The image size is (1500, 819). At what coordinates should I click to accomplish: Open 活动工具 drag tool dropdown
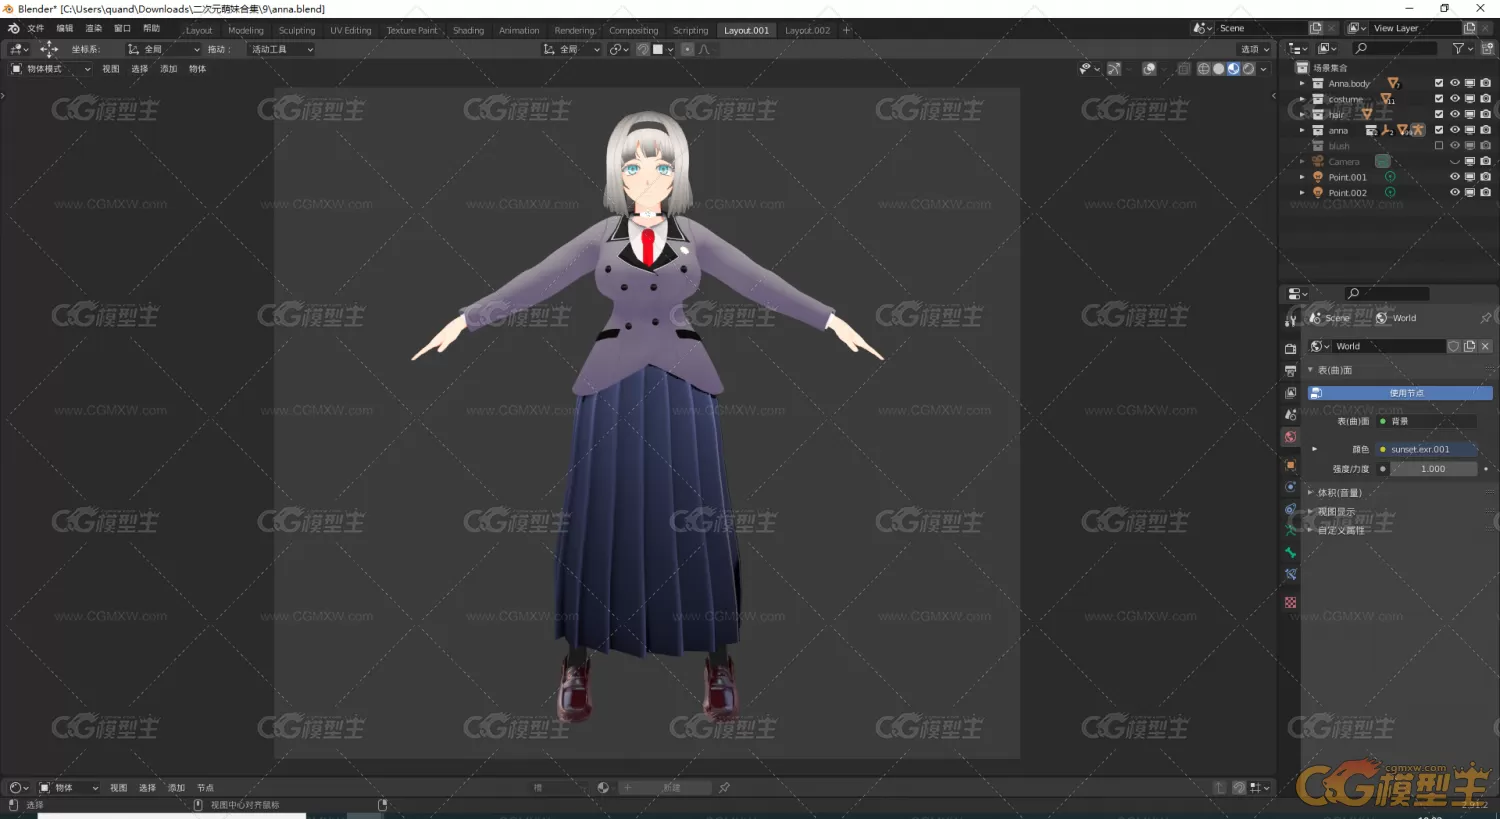point(280,49)
